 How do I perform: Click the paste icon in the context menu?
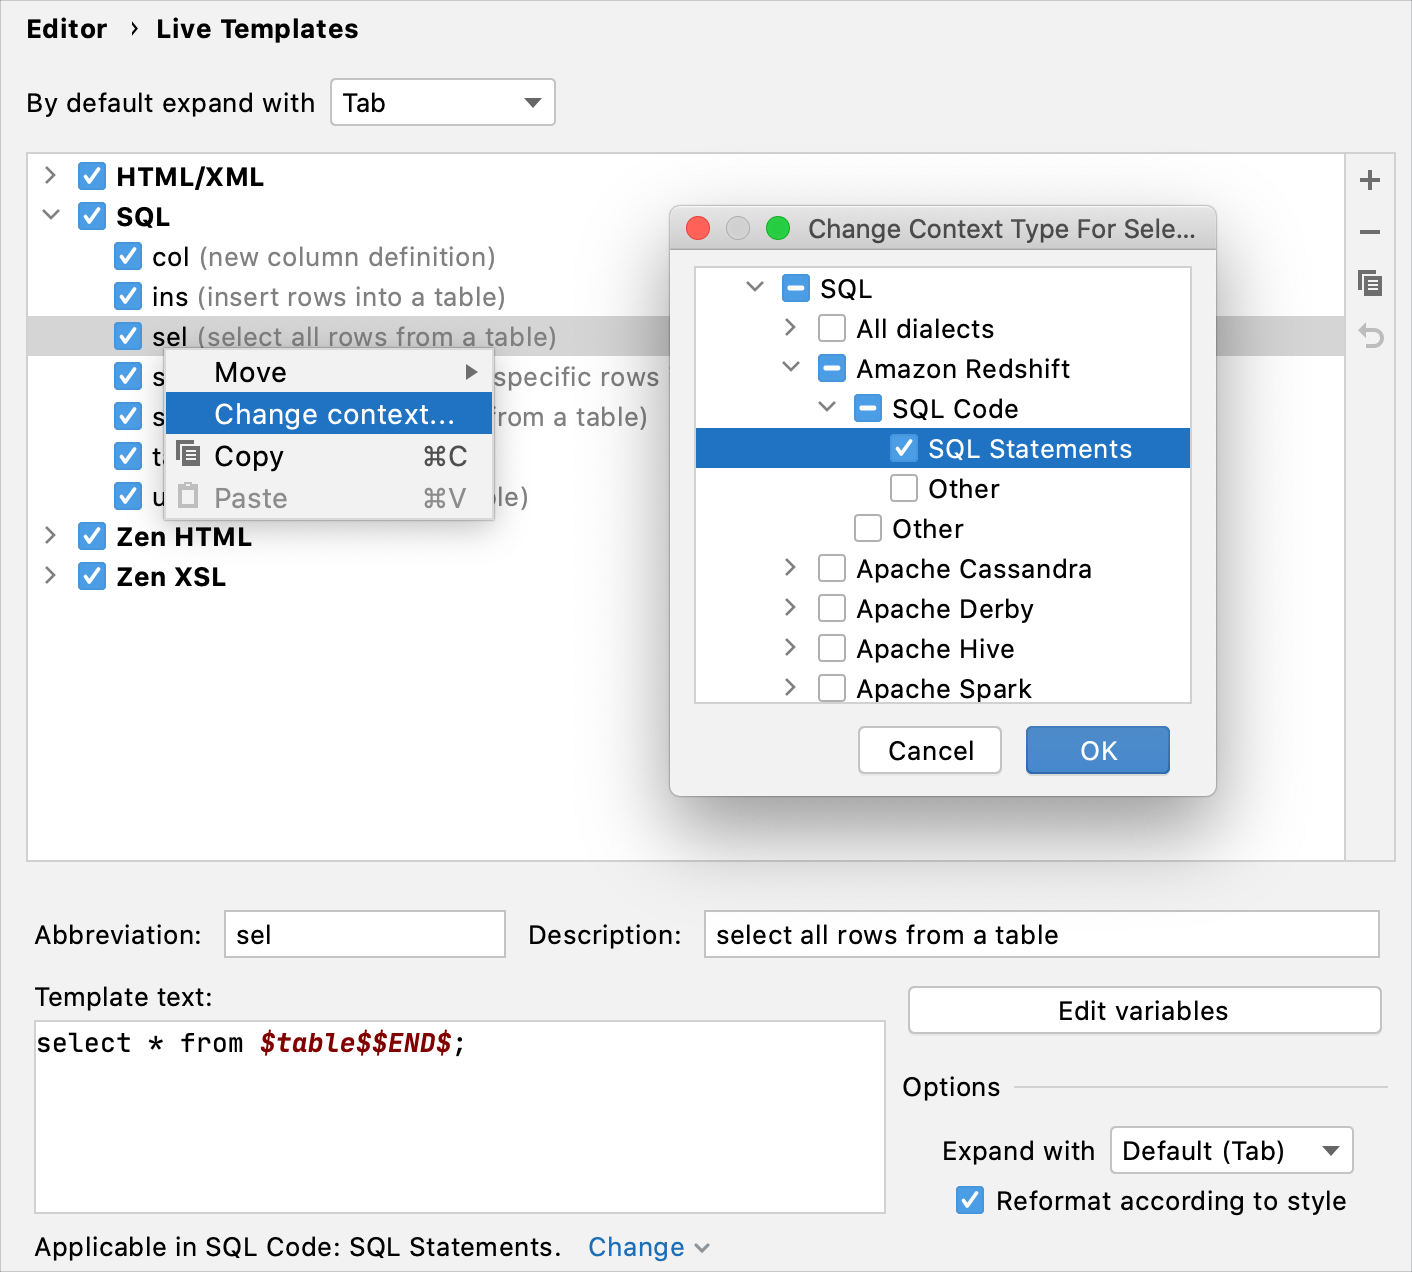pos(189,497)
